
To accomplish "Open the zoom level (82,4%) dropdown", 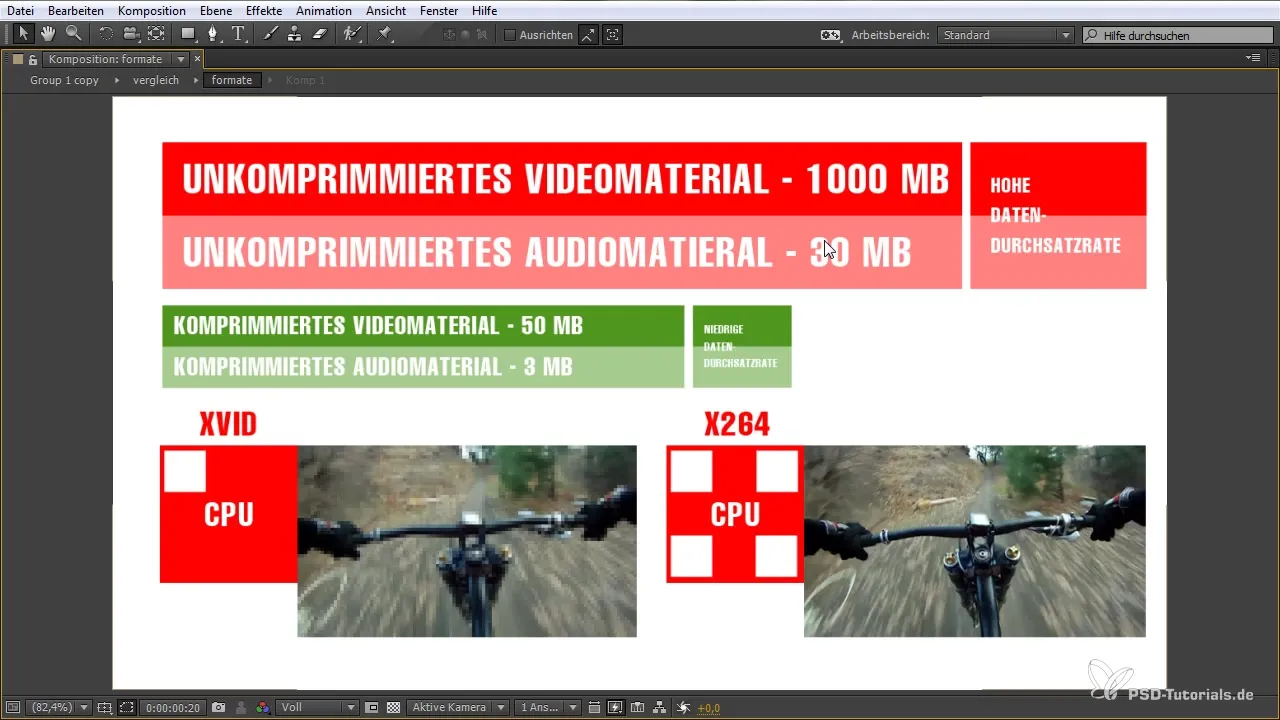I will pos(59,707).
